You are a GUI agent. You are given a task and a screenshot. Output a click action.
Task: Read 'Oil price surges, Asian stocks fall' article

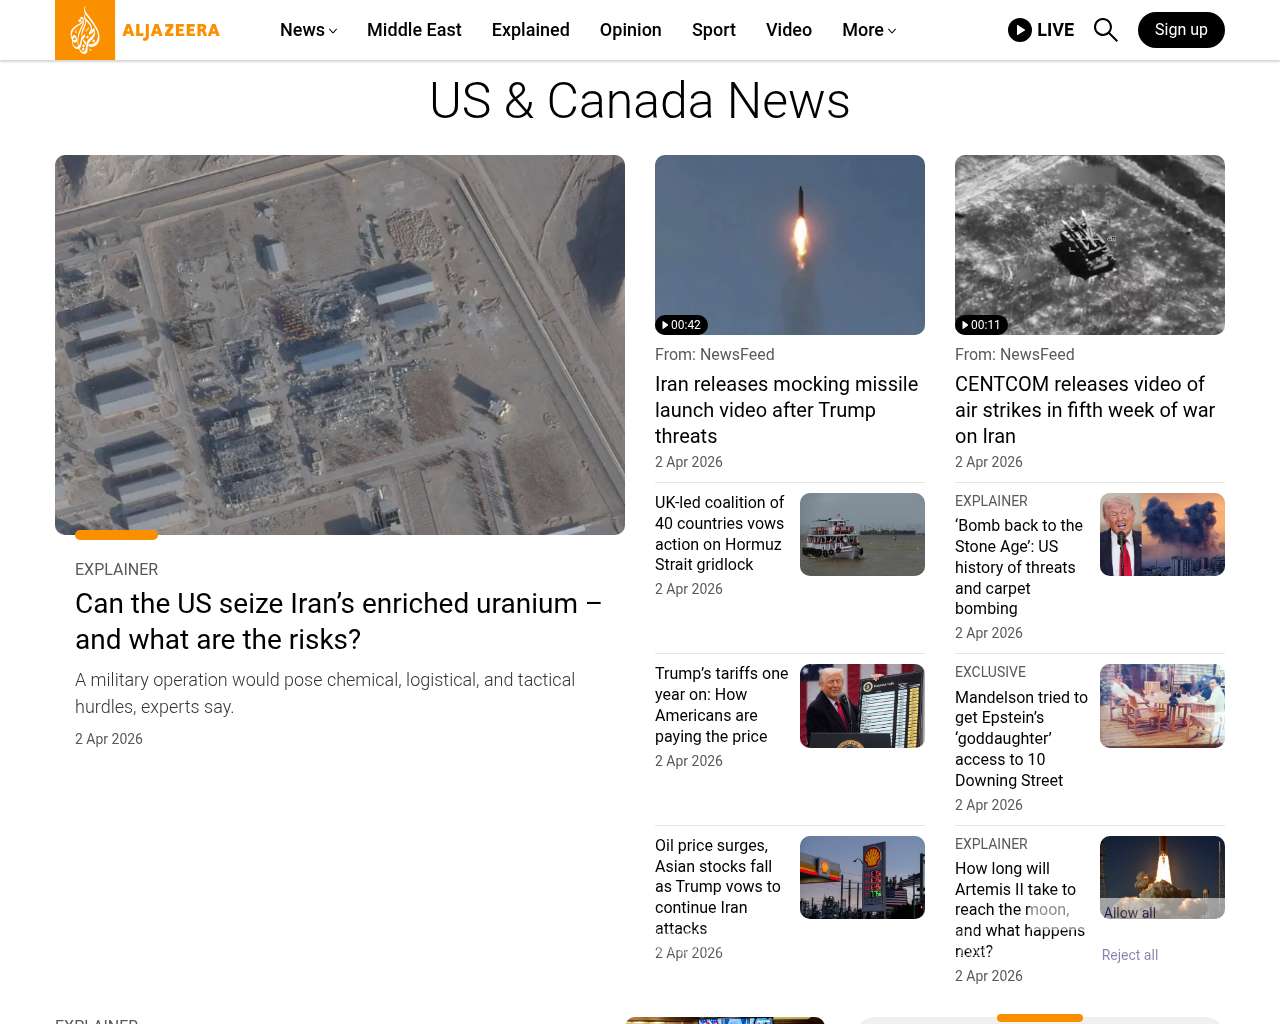click(718, 887)
